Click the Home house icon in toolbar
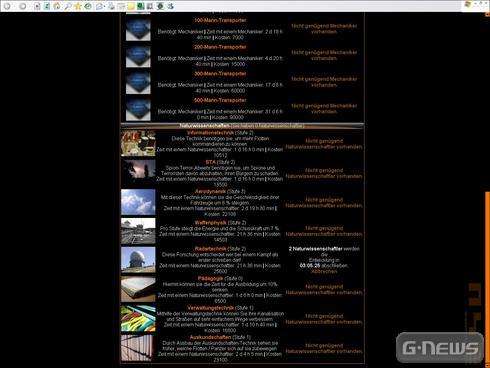The width and height of the screenshot is (490, 368). pyautogui.click(x=57, y=6)
